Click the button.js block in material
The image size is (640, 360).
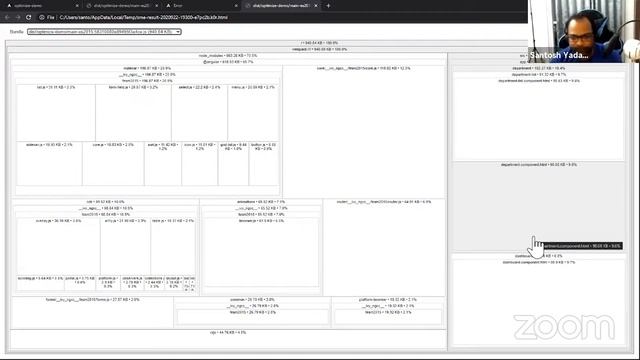[x=264, y=164]
